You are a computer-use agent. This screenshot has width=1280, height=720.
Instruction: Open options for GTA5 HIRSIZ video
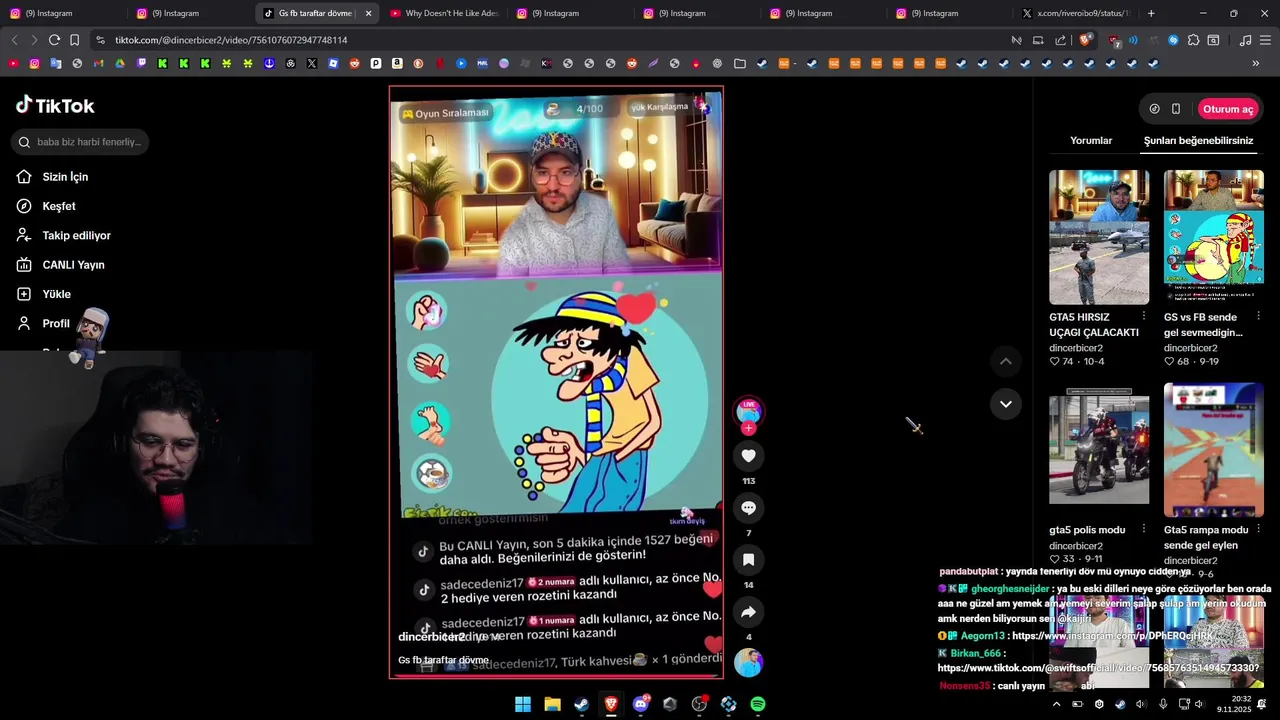pyautogui.click(x=1143, y=317)
